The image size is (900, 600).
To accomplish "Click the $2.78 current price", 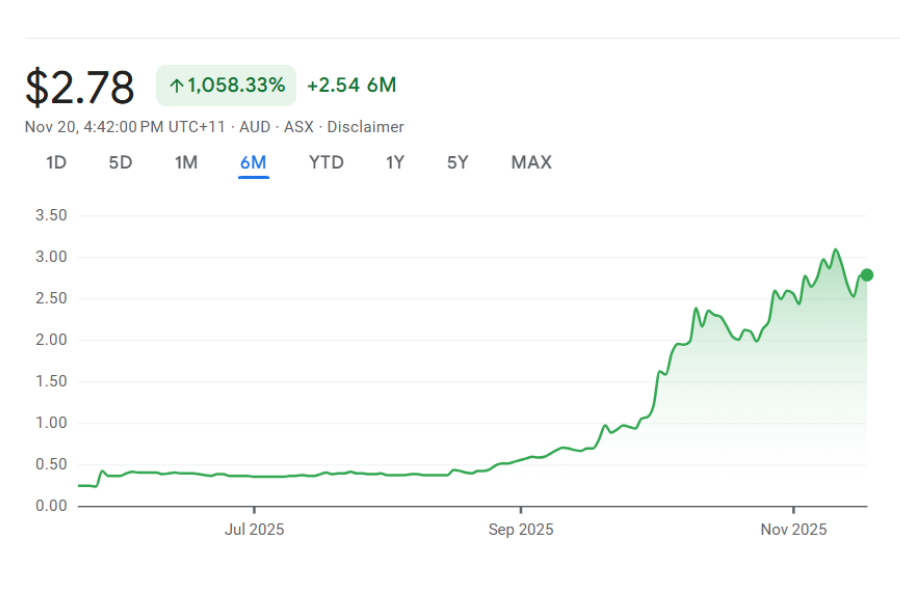I will pos(80,87).
